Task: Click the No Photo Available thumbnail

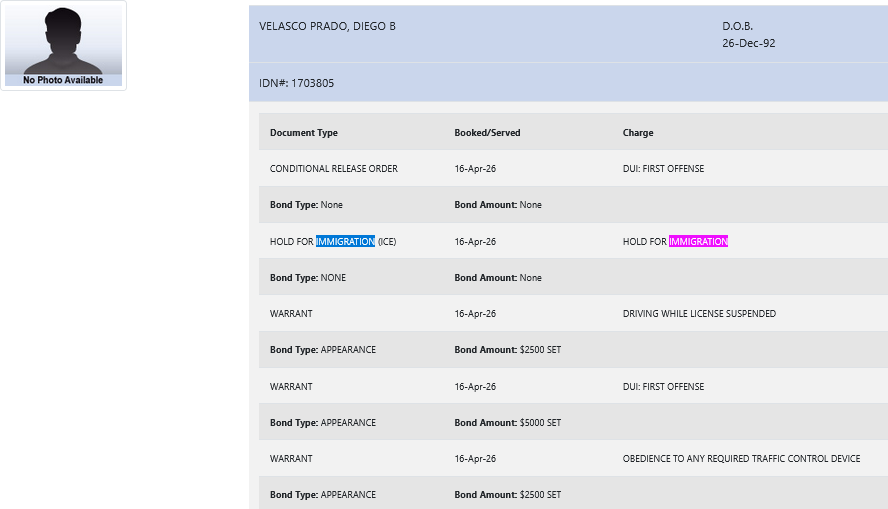Action: (63, 46)
